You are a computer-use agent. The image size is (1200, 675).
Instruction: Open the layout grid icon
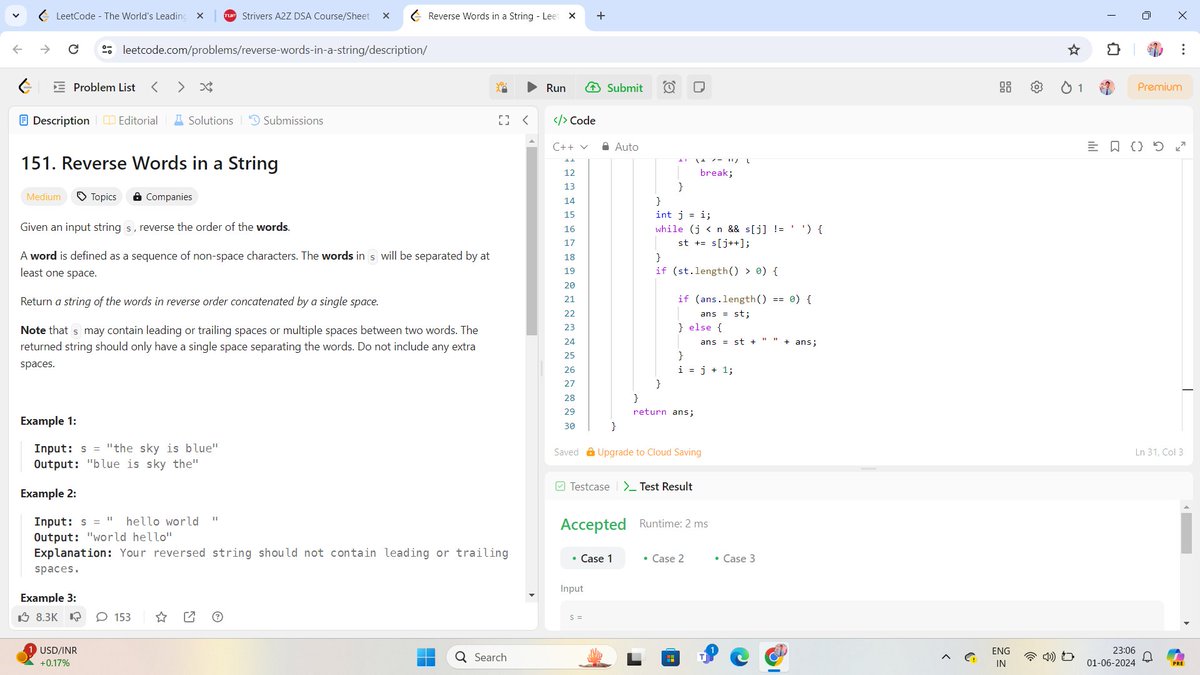(x=1006, y=87)
